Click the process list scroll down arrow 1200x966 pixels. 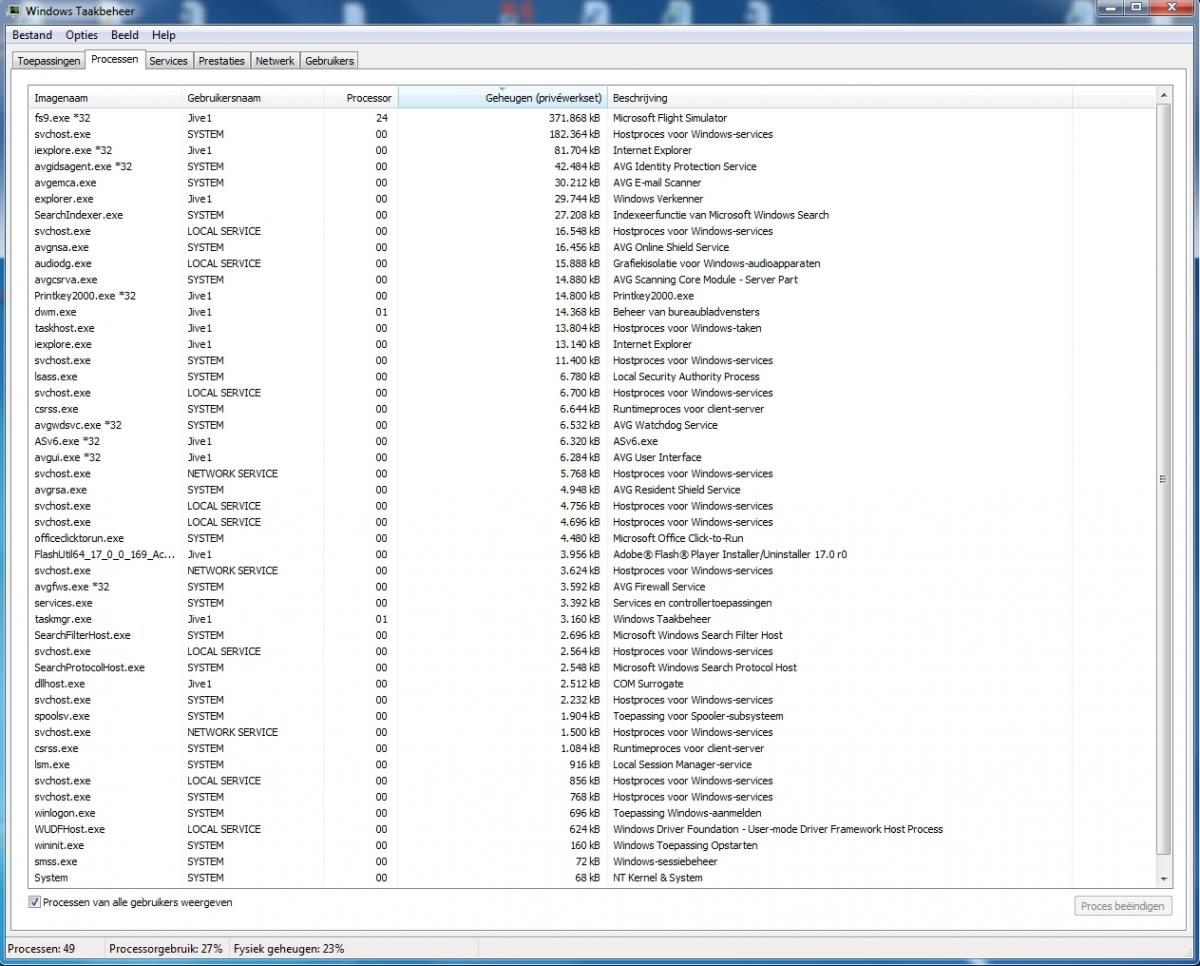tap(1163, 878)
